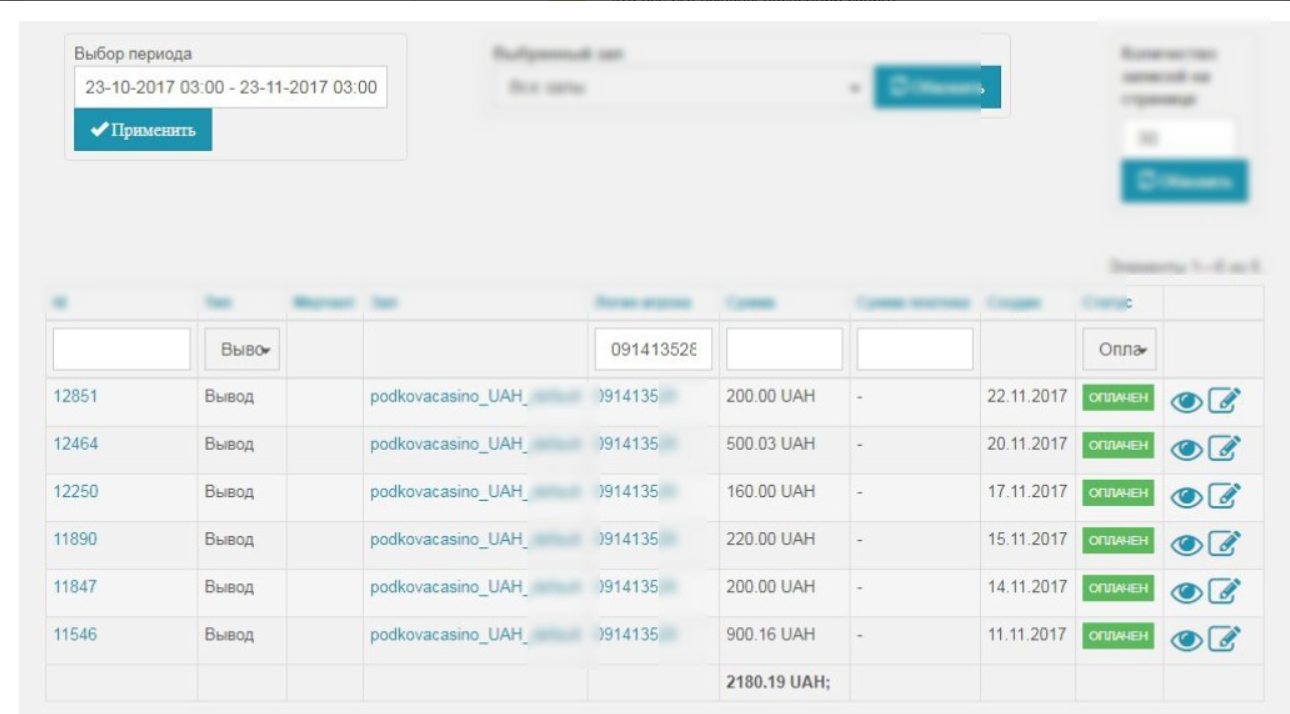The height and width of the screenshot is (714, 1290).
Task: Open podkovacasino_UAH hall link in row 11546
Action: (x=475, y=636)
